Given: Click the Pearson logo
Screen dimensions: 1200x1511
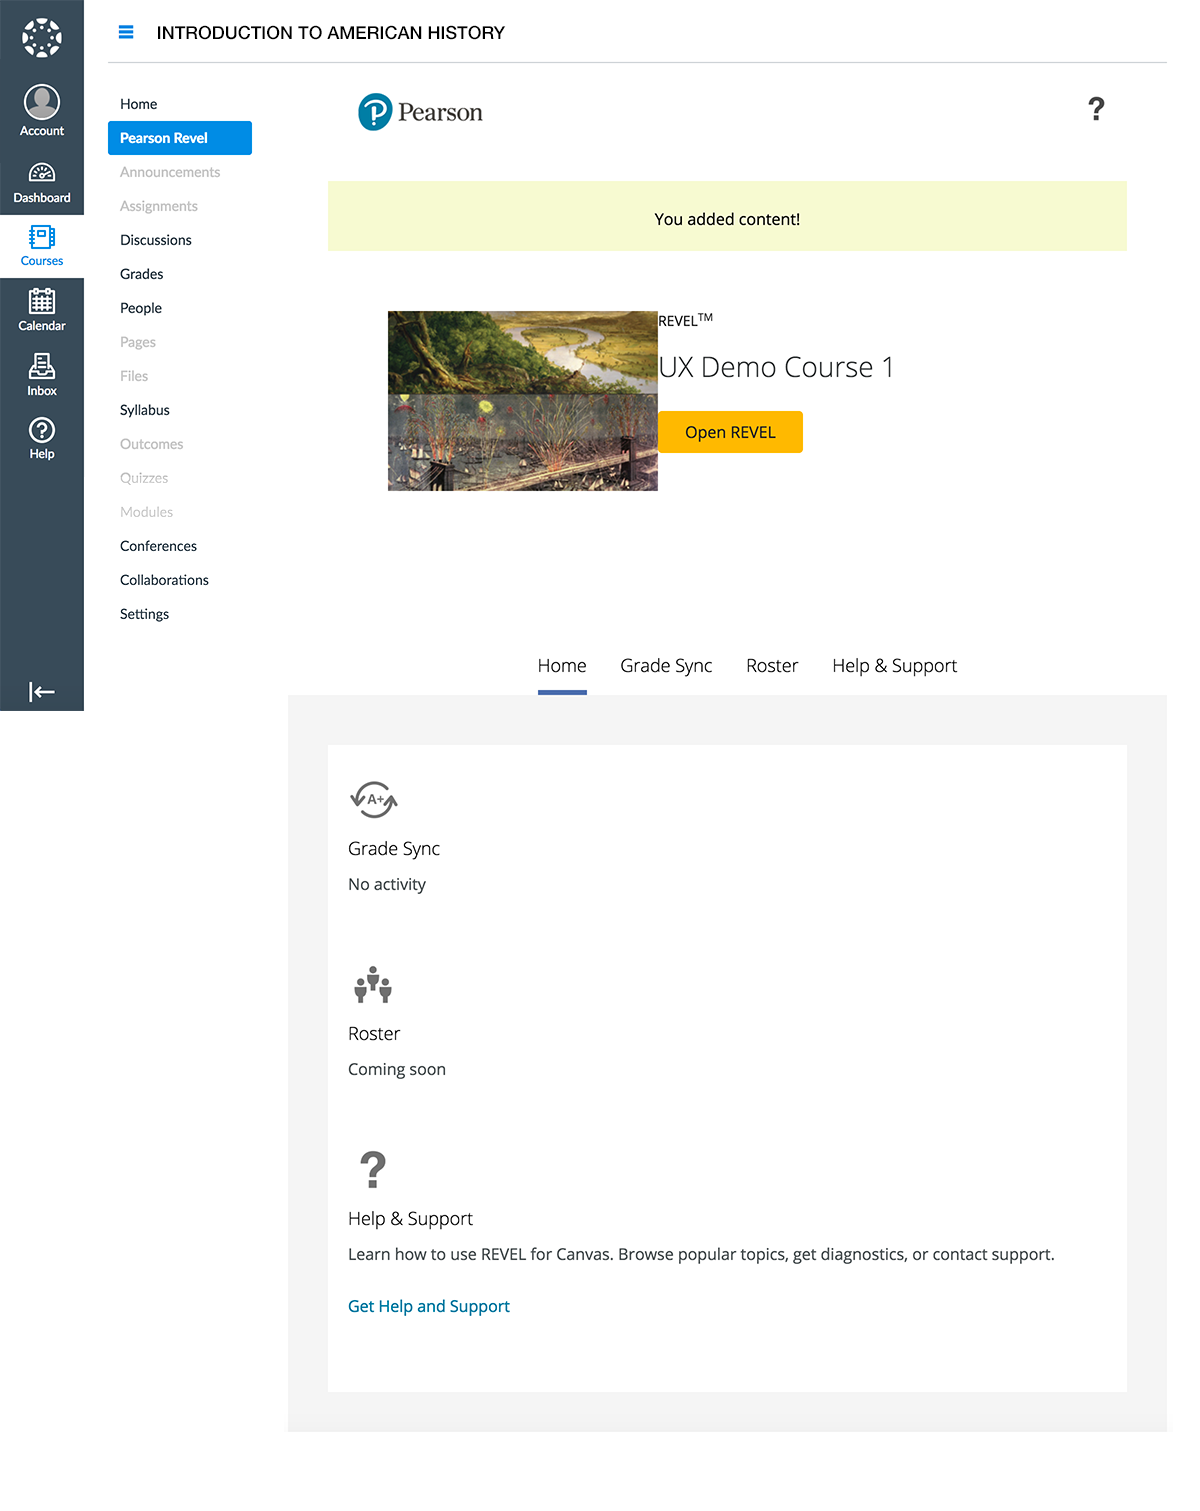Looking at the screenshot, I should click(420, 112).
